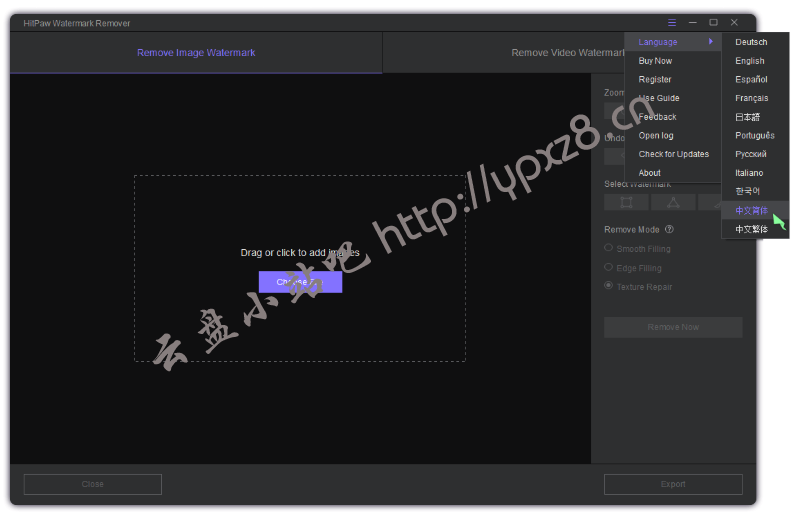Set language to 中文简体
799x517 pixels.
pos(756,210)
